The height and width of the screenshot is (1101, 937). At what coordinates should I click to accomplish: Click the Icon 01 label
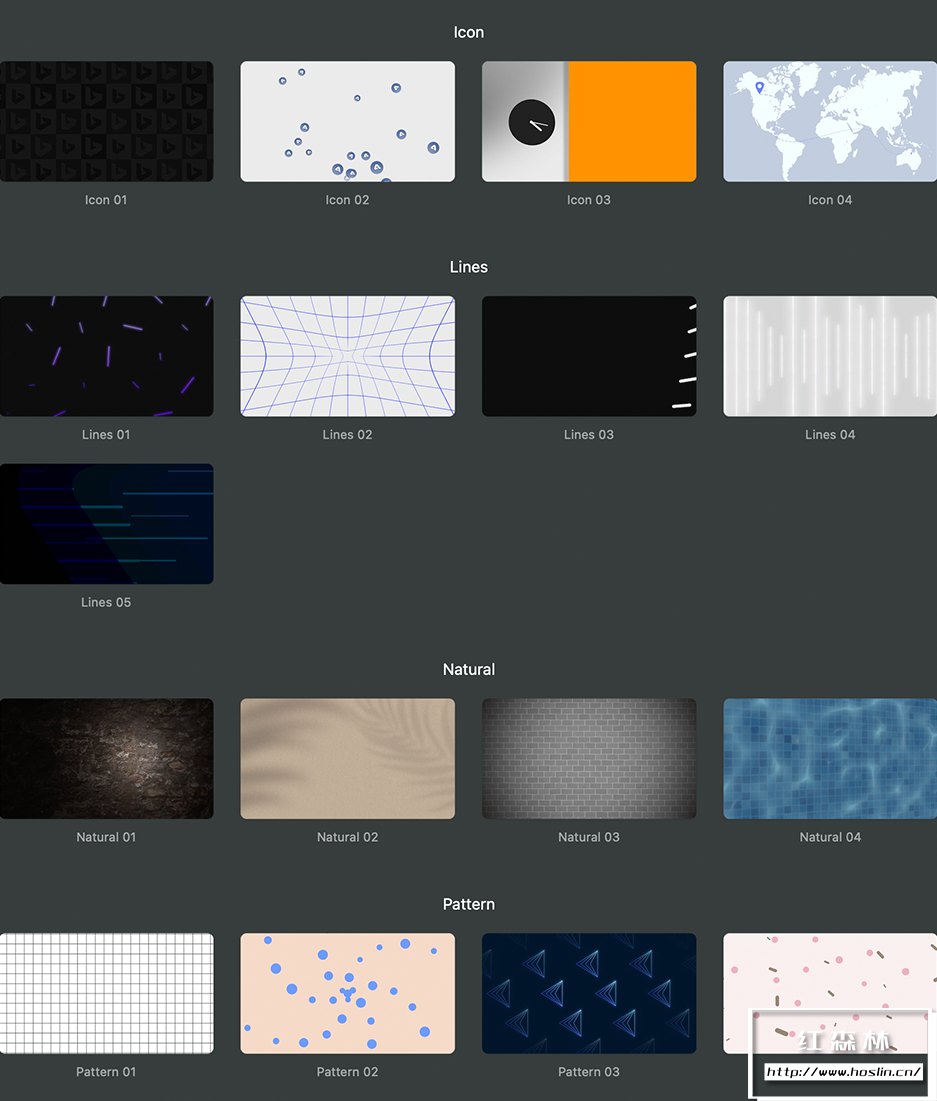[x=106, y=200]
